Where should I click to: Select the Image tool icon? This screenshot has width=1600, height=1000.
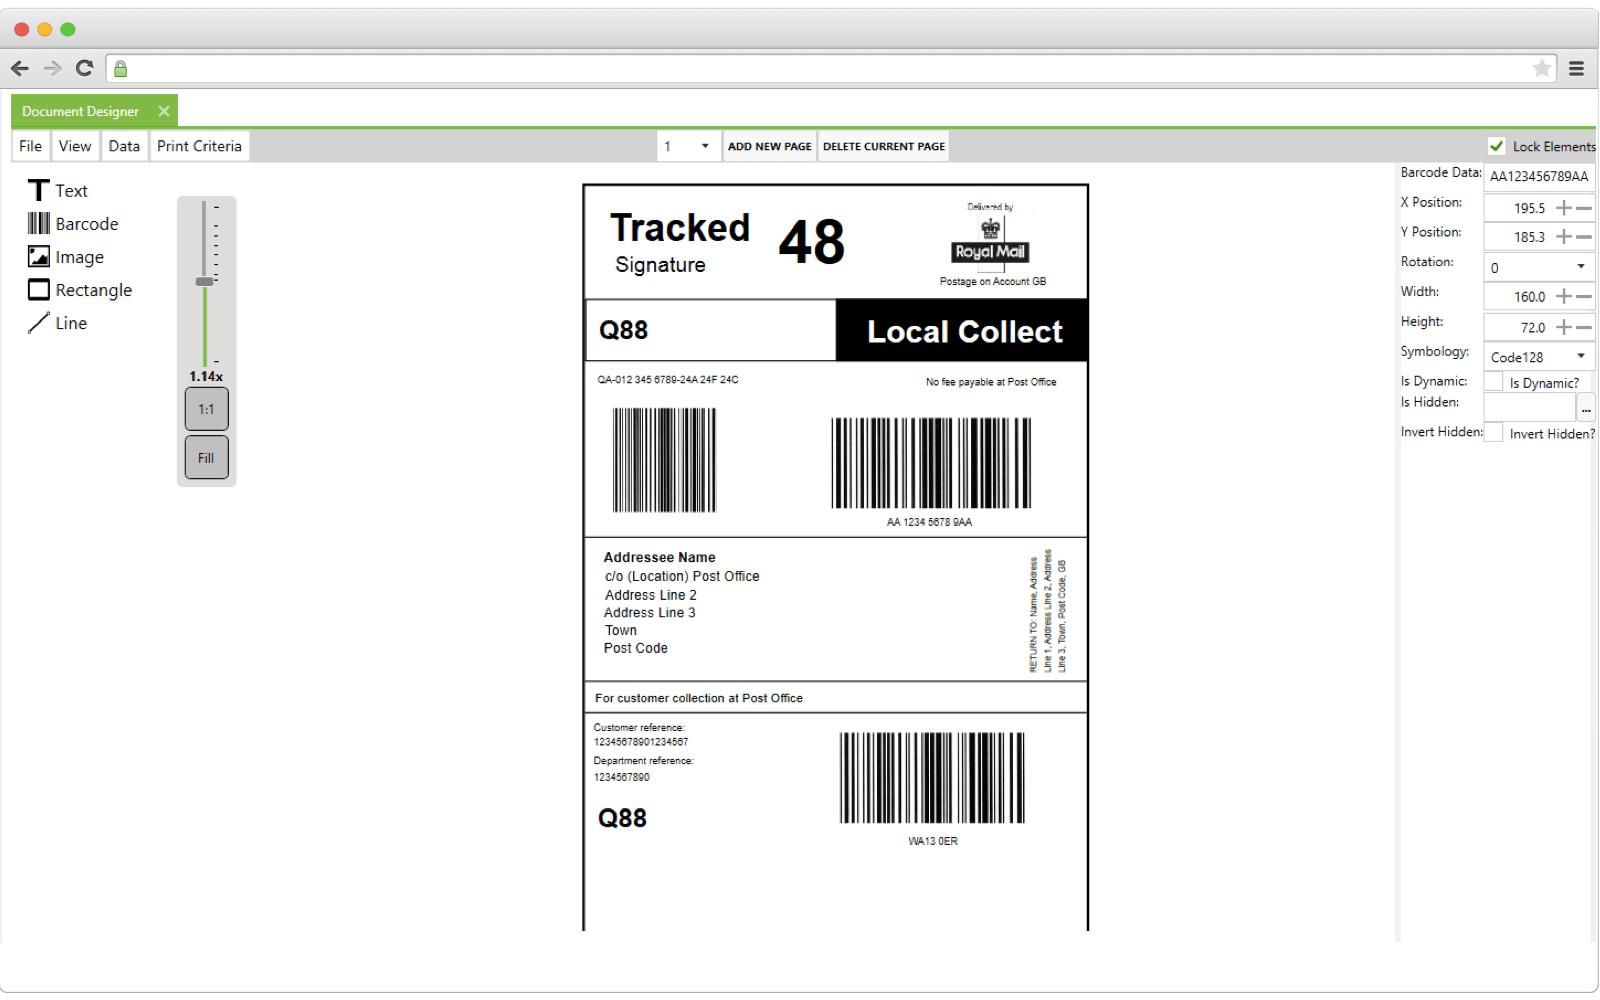tap(39, 256)
